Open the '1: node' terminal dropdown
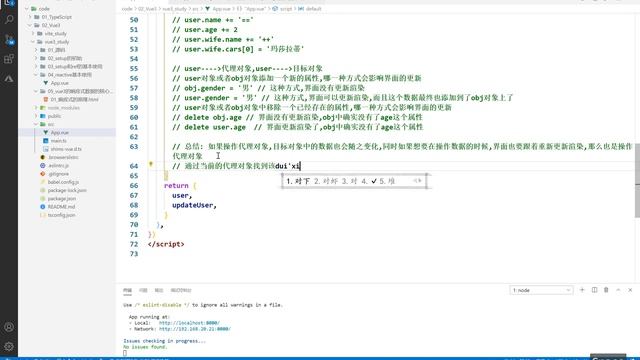 pyautogui.click(x=541, y=290)
